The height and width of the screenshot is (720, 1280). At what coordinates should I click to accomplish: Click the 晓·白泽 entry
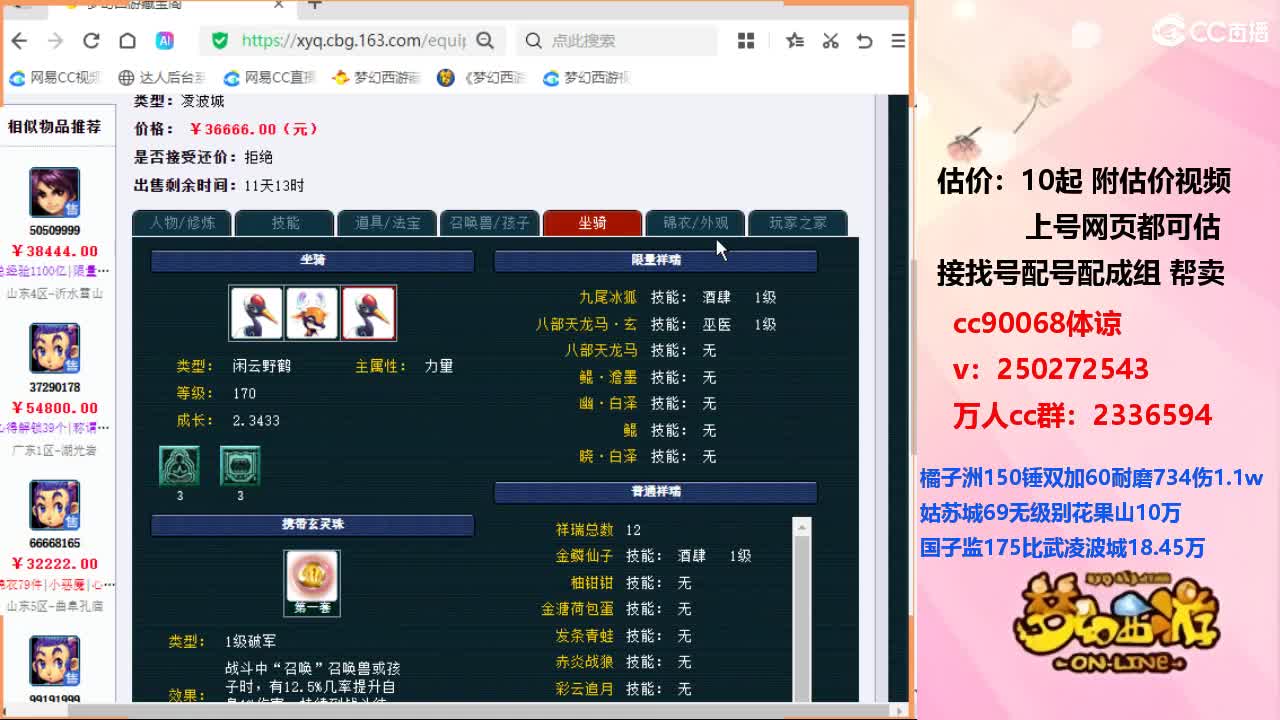[x=608, y=456]
